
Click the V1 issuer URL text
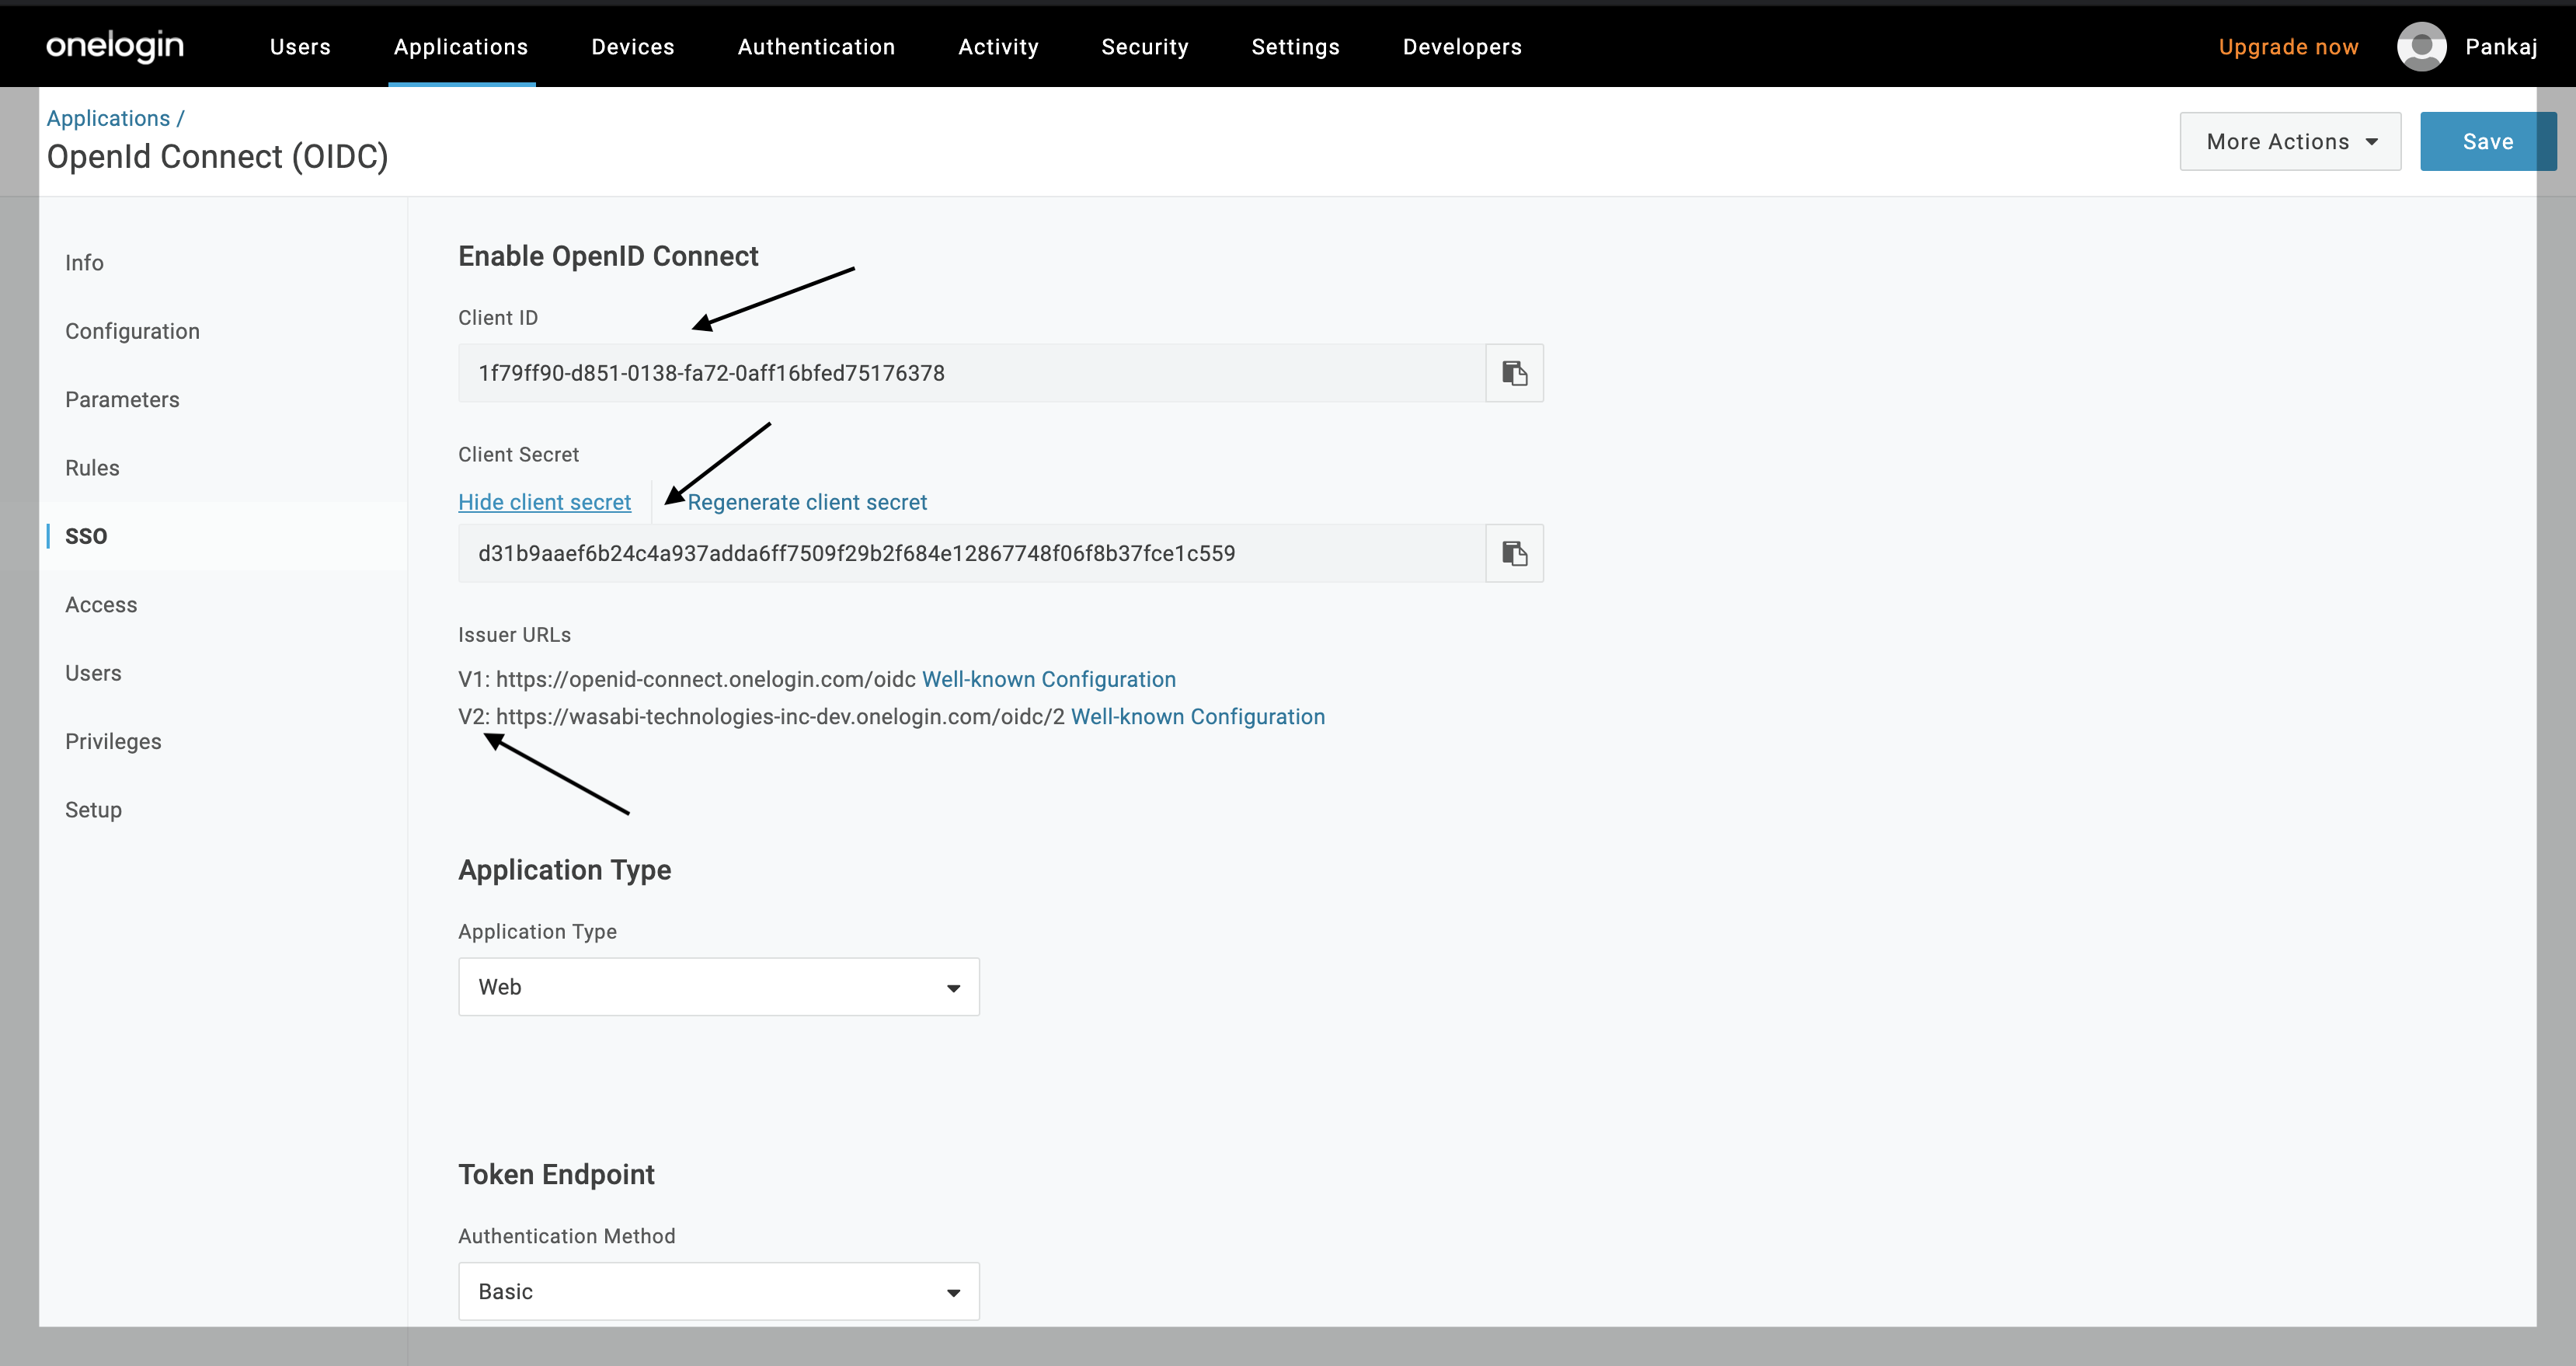point(705,679)
